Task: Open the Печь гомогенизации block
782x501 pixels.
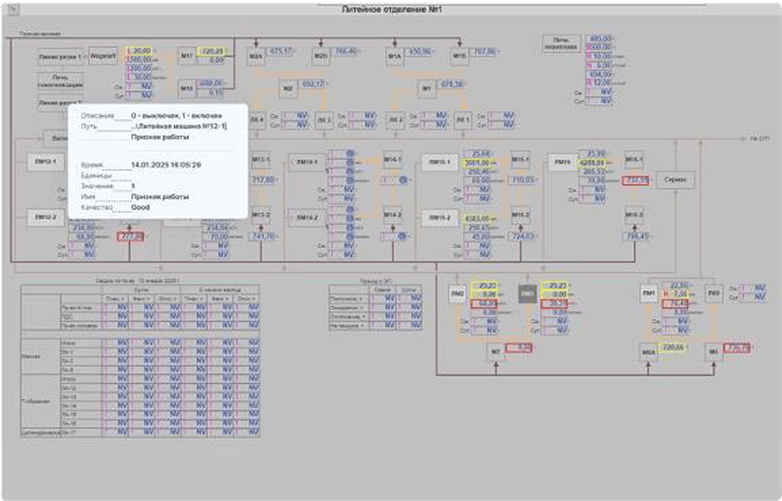Action: coord(62,80)
